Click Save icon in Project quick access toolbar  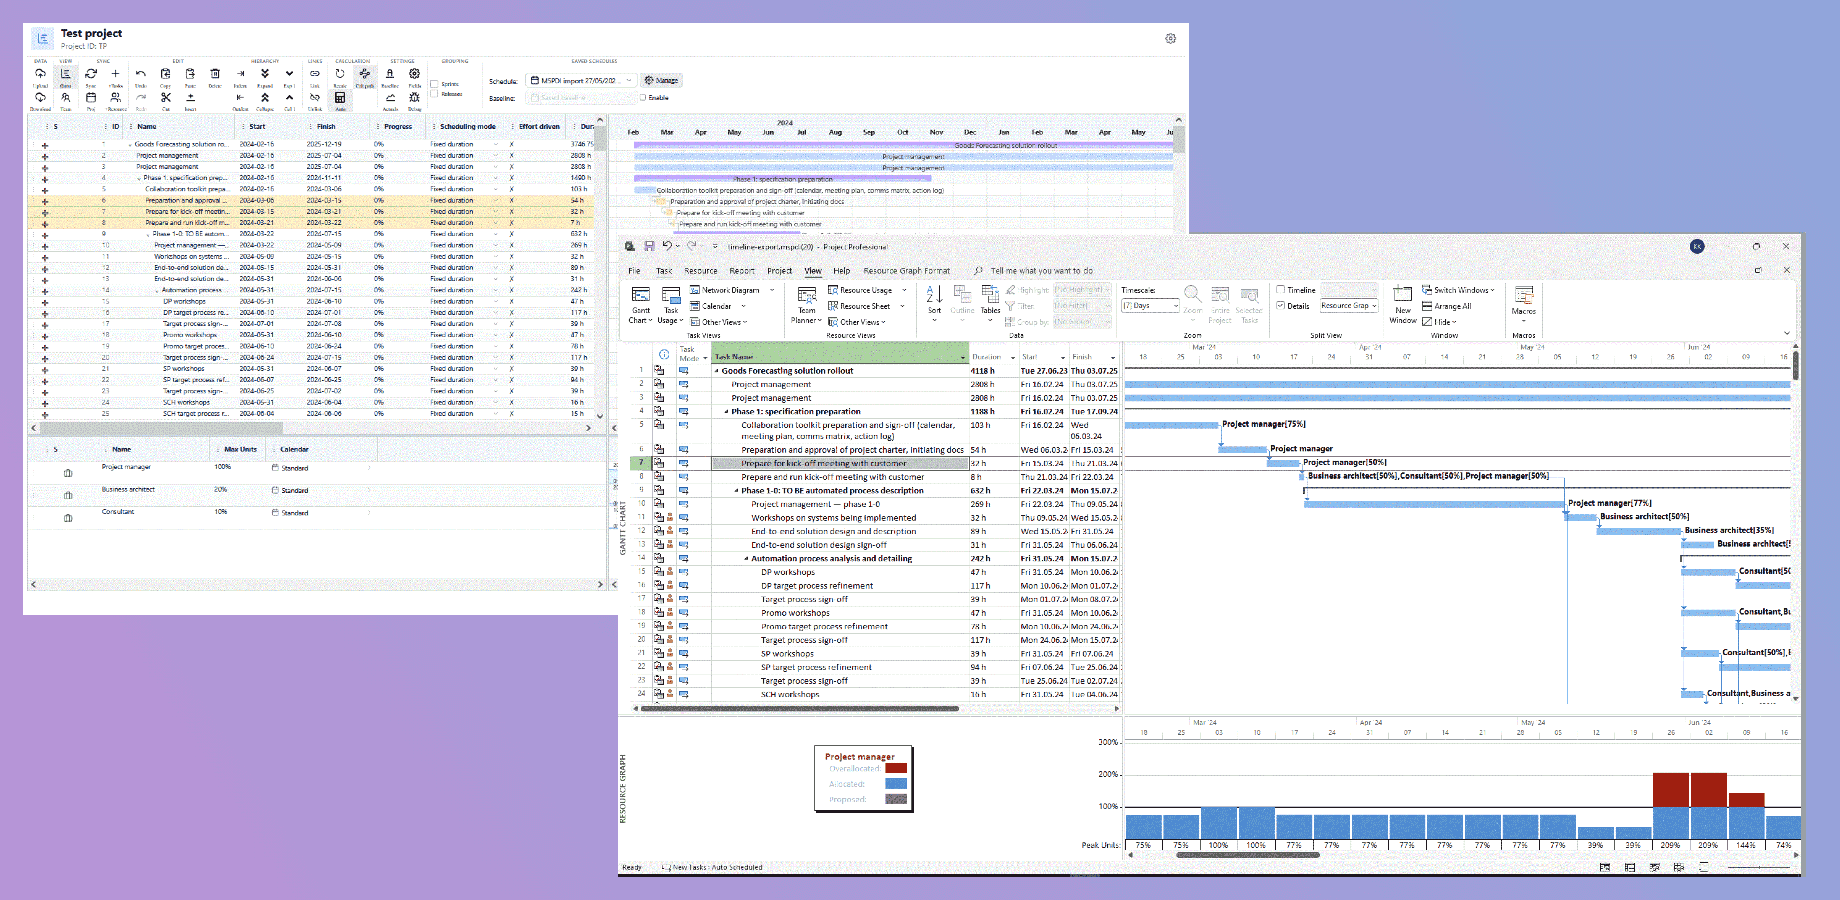click(x=649, y=246)
